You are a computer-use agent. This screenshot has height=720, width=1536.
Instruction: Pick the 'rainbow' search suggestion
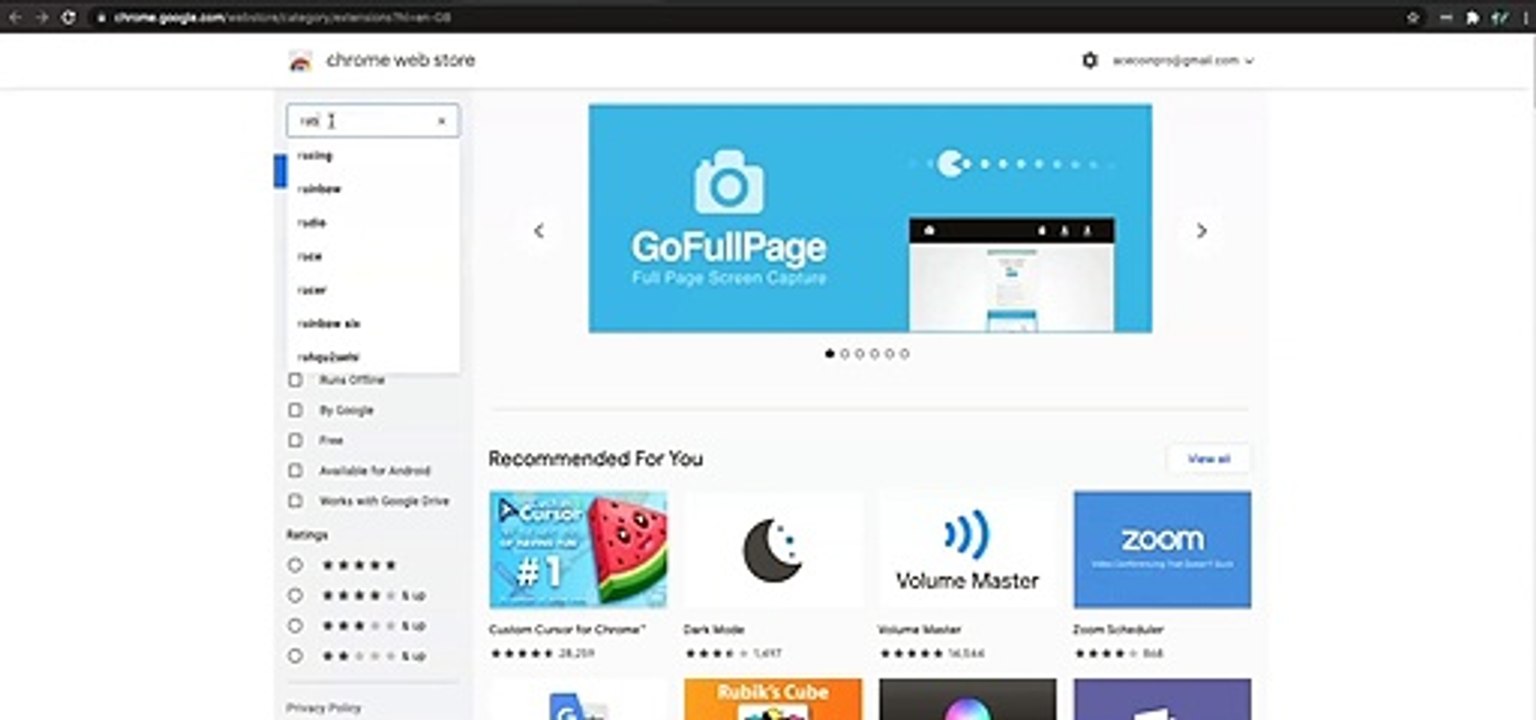pos(373,189)
